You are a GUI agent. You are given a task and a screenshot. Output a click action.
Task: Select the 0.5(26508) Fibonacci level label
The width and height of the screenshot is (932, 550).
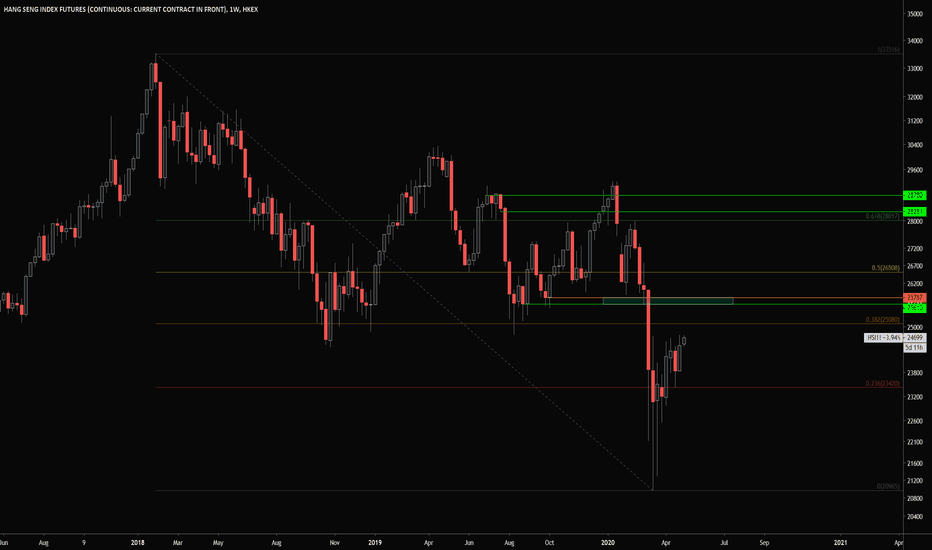click(885, 268)
